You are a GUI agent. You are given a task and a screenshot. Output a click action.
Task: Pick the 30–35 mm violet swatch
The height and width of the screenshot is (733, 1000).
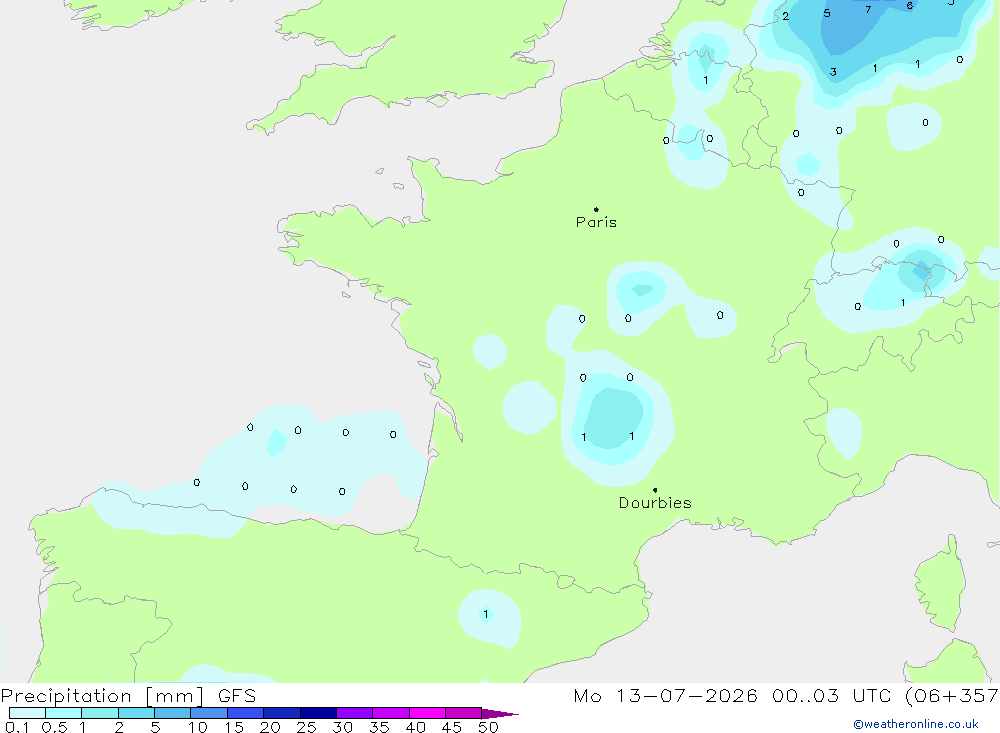(355, 713)
